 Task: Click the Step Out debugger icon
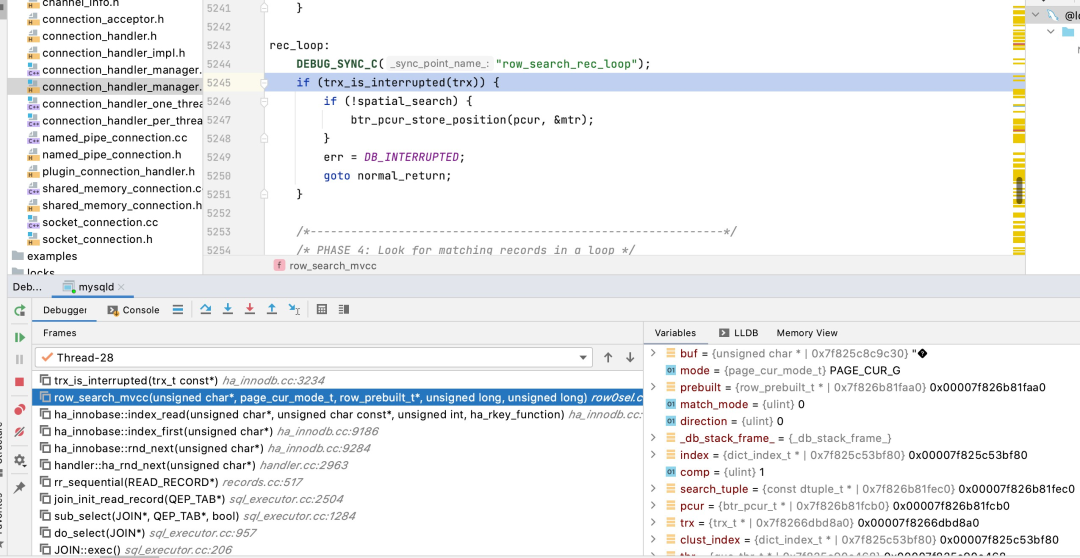click(272, 309)
